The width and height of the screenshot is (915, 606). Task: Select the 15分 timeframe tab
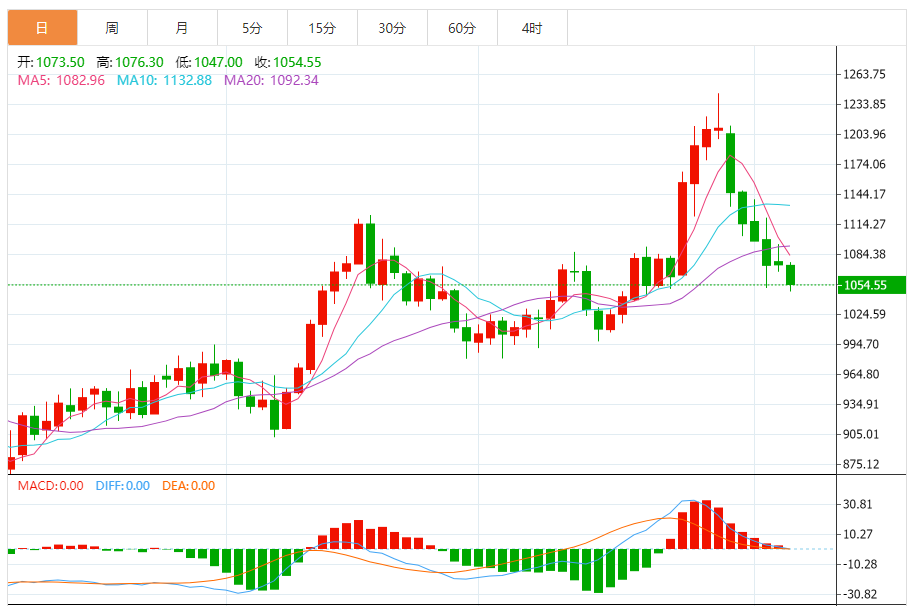pyautogui.click(x=323, y=27)
